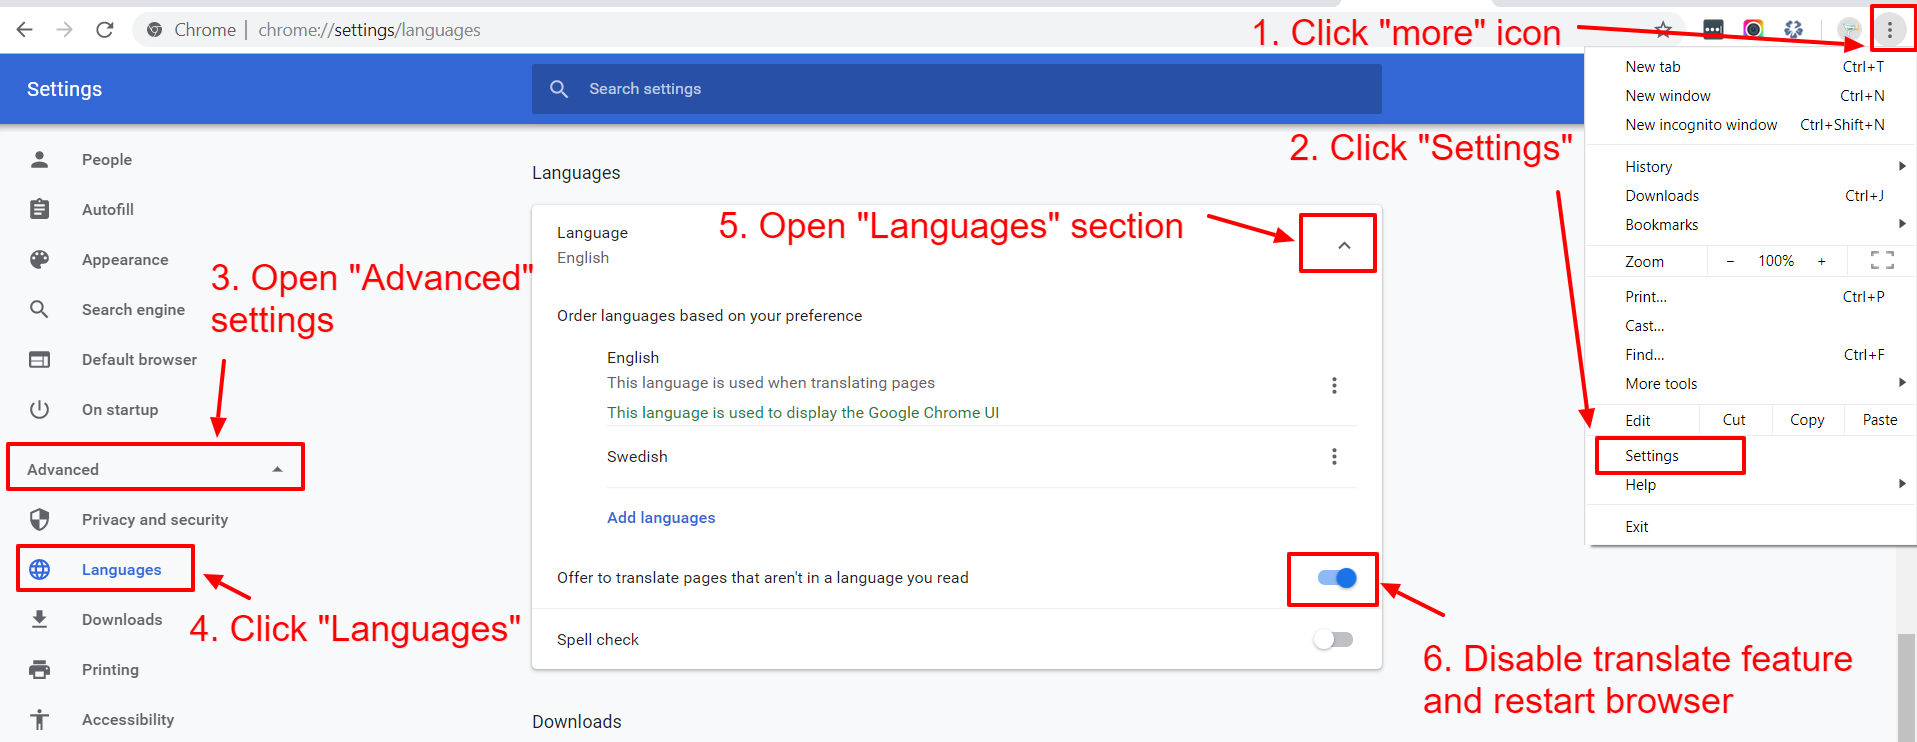
Task: Open Appearance settings label in sidebar
Action: click(125, 260)
